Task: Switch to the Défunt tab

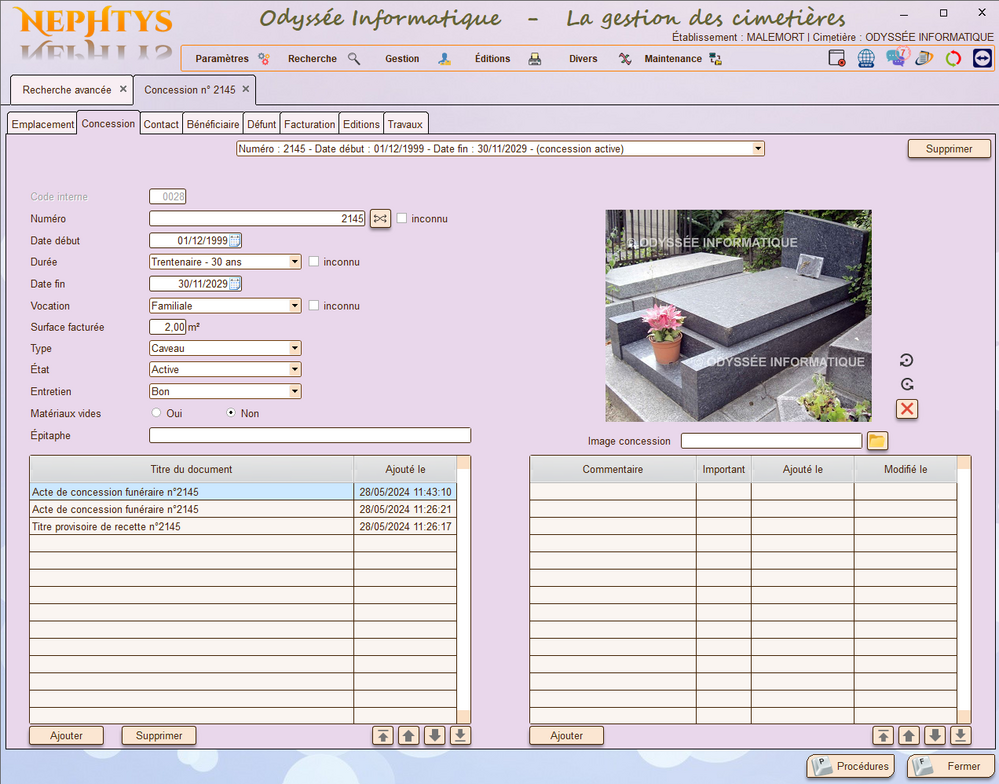Action: click(262, 124)
